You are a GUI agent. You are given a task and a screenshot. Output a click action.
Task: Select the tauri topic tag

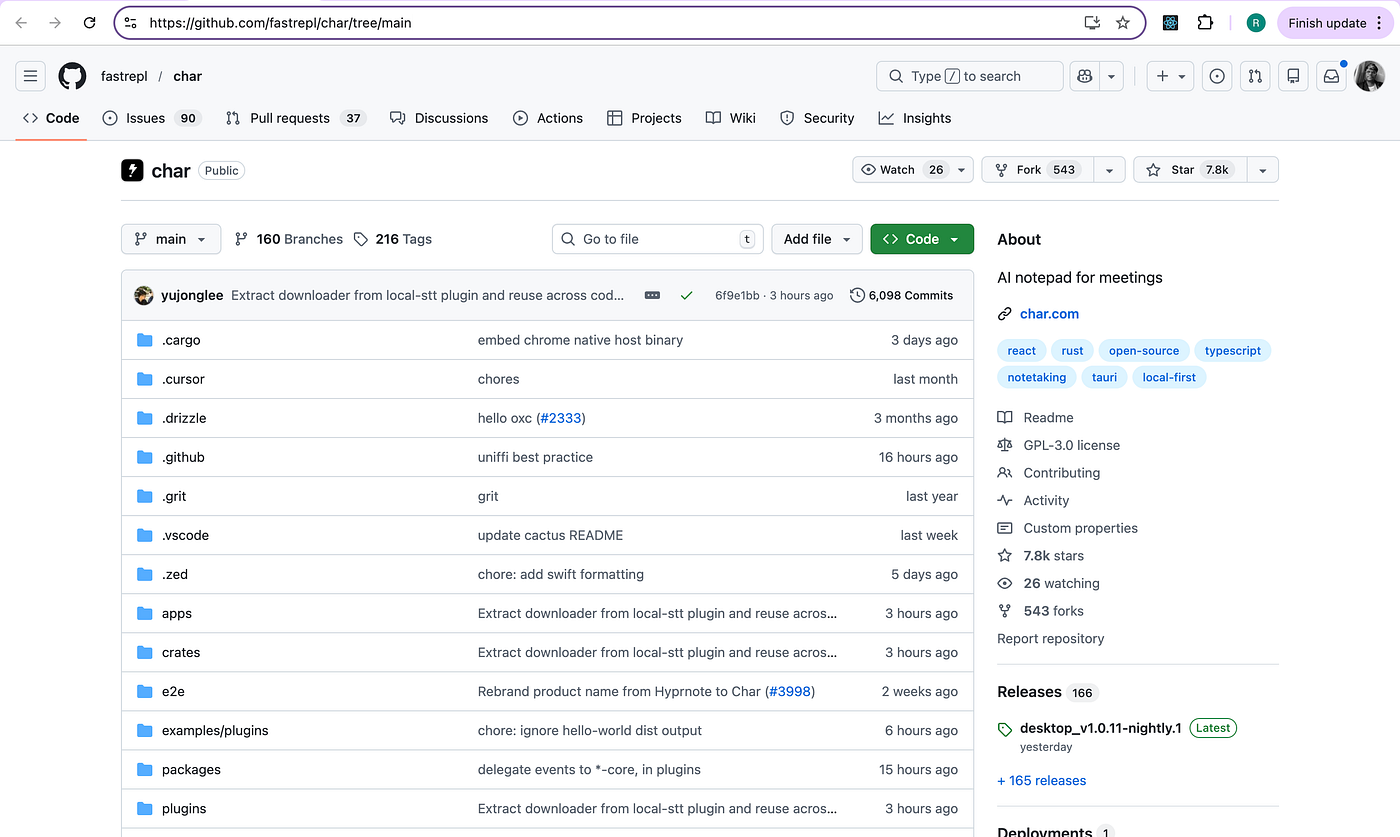pyautogui.click(x=1104, y=378)
